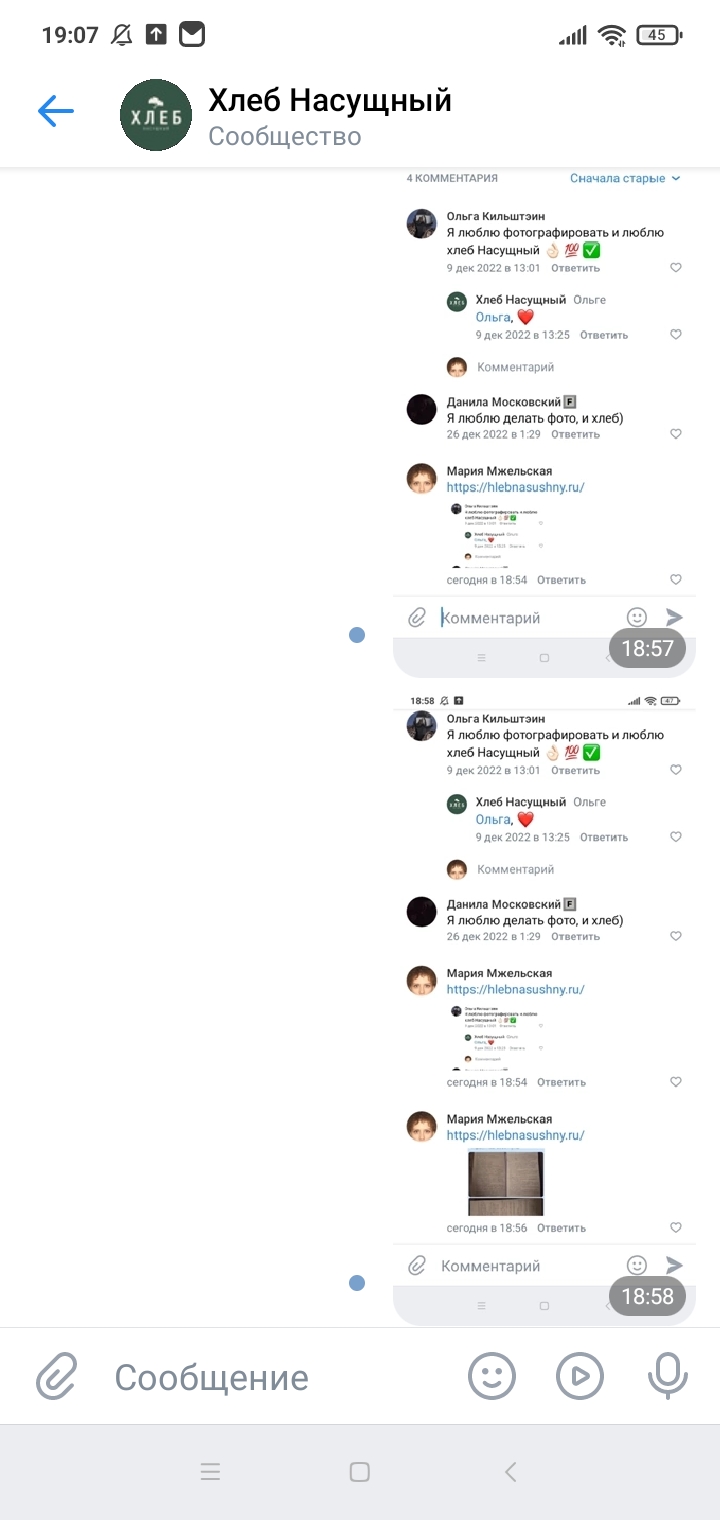Viewport: 720px width, 1520px height.
Task: Tap the Сообщество subtitle under title
Action: coord(285,136)
